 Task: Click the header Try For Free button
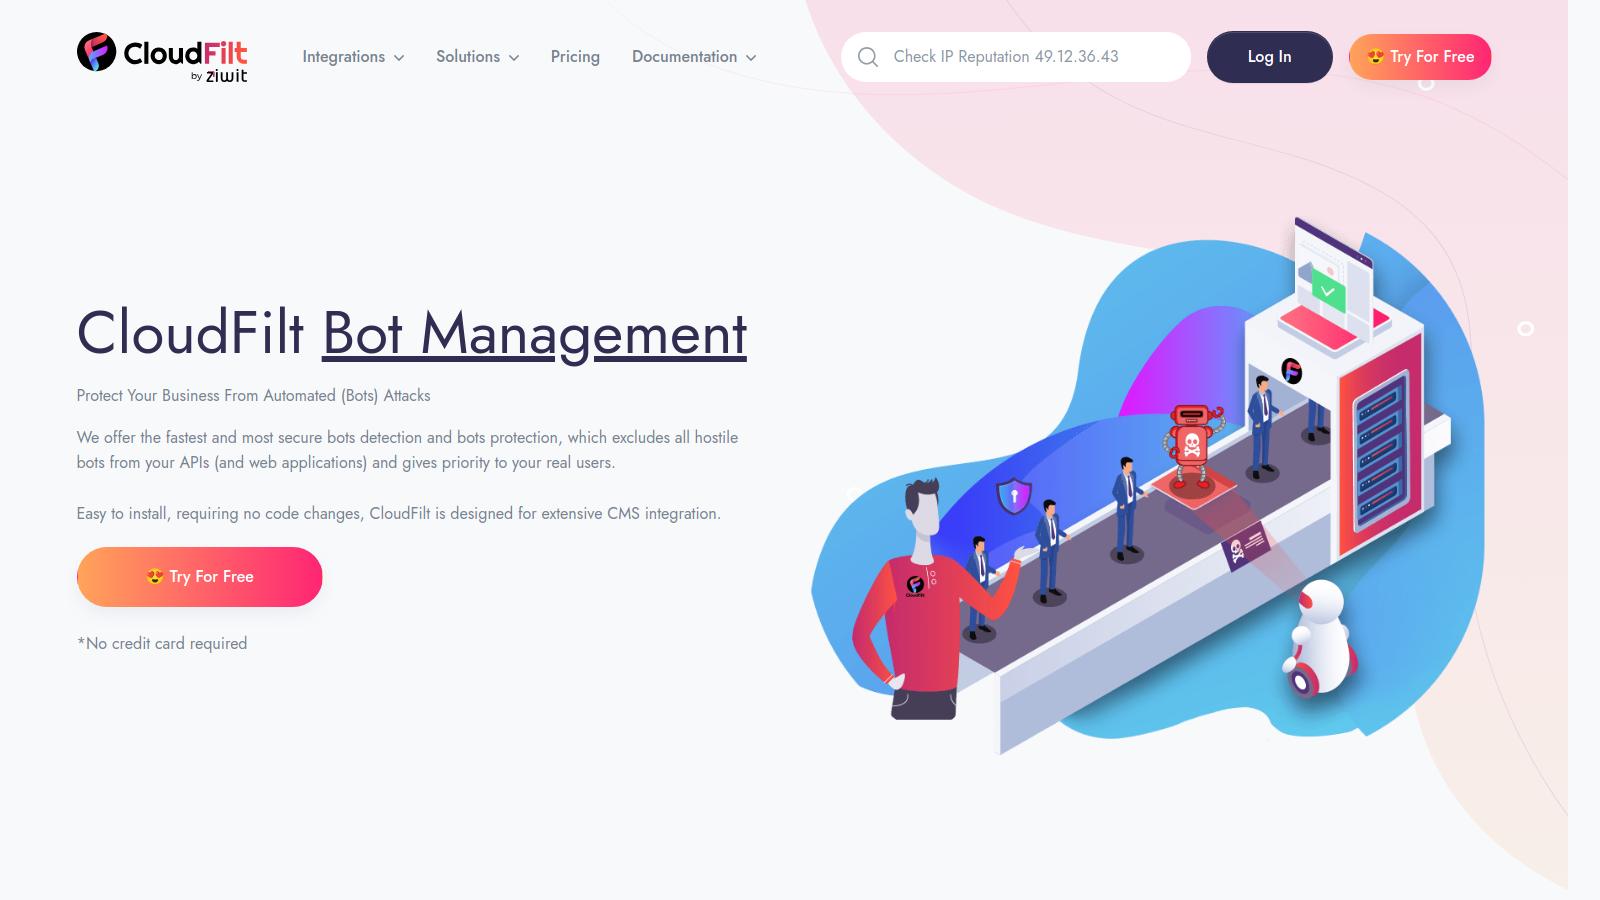1420,57
